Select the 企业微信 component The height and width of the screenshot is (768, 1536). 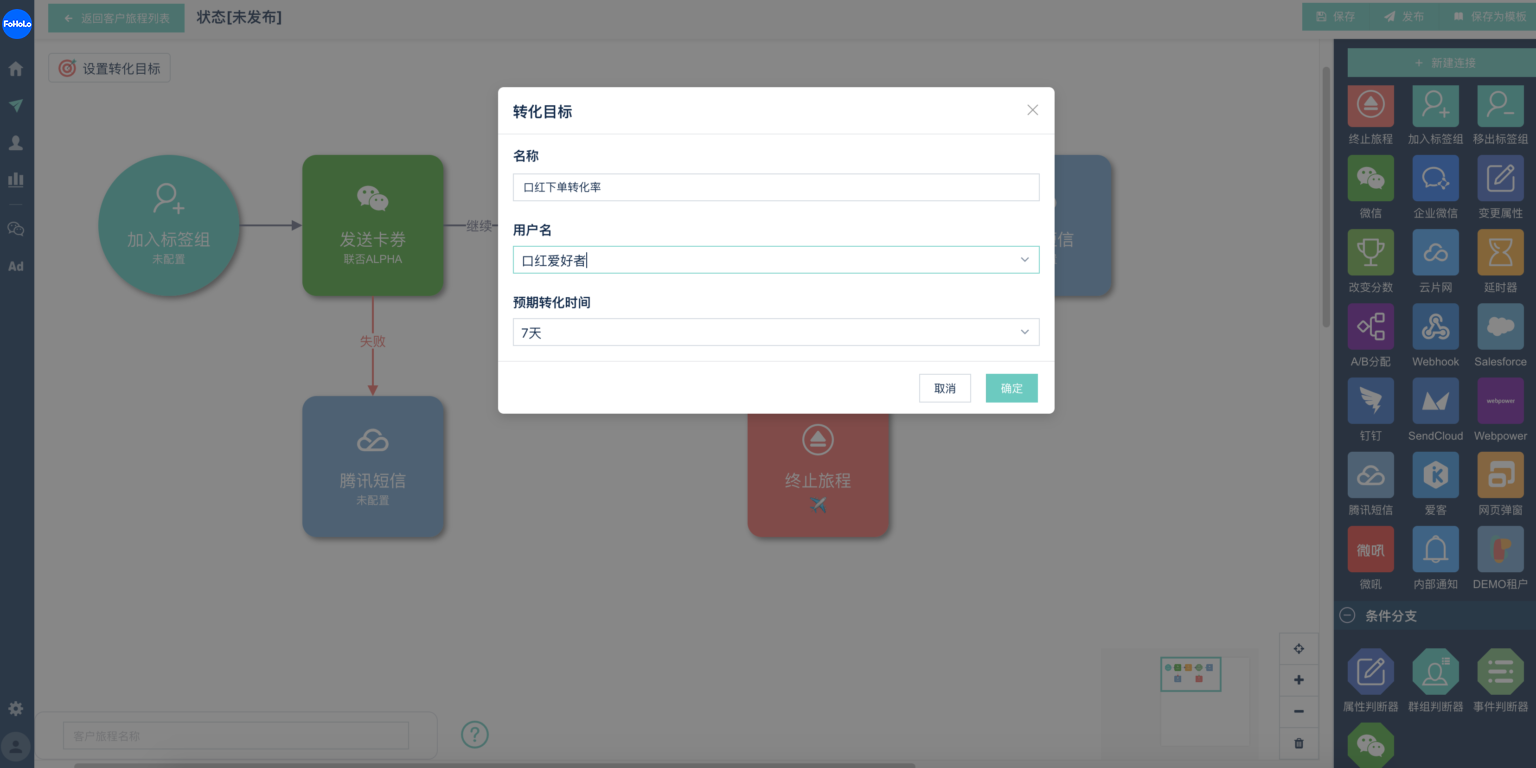tap(1435, 179)
